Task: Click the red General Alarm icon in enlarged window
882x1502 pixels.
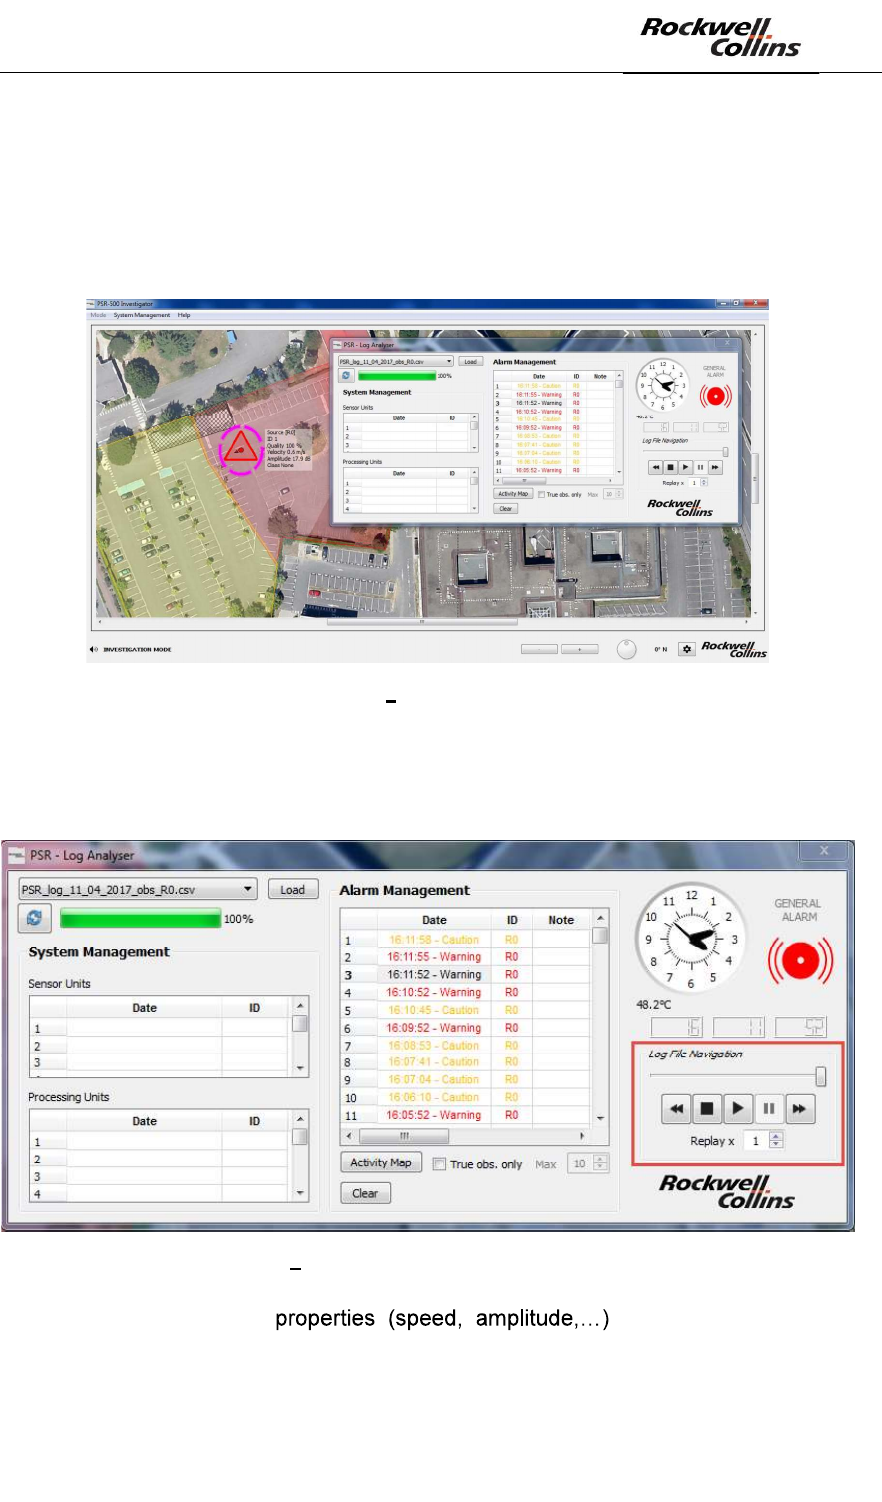Action: (799, 961)
